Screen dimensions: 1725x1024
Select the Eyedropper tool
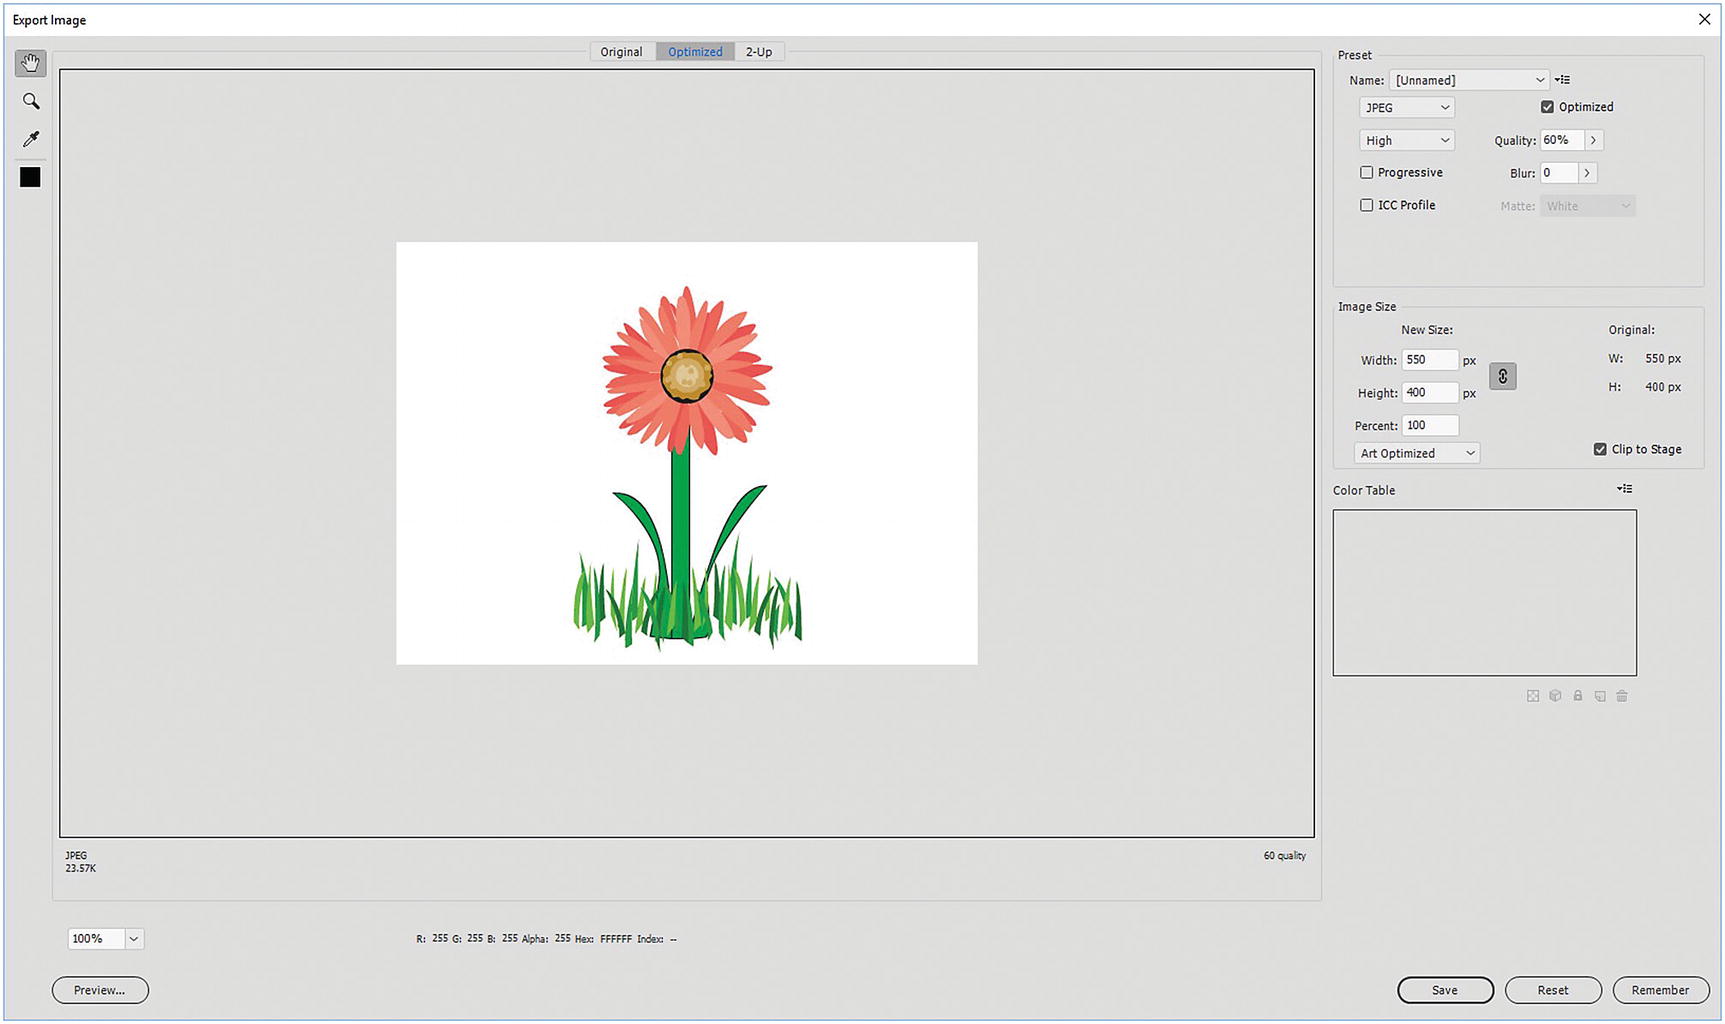(30, 139)
